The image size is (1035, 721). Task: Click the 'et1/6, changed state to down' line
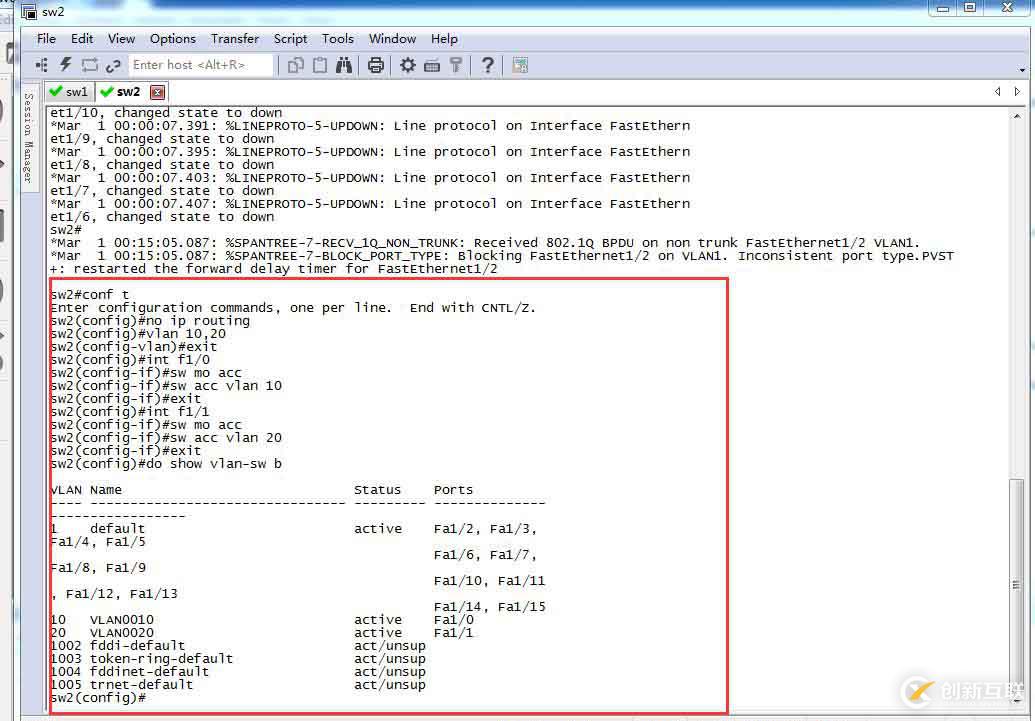(162, 217)
